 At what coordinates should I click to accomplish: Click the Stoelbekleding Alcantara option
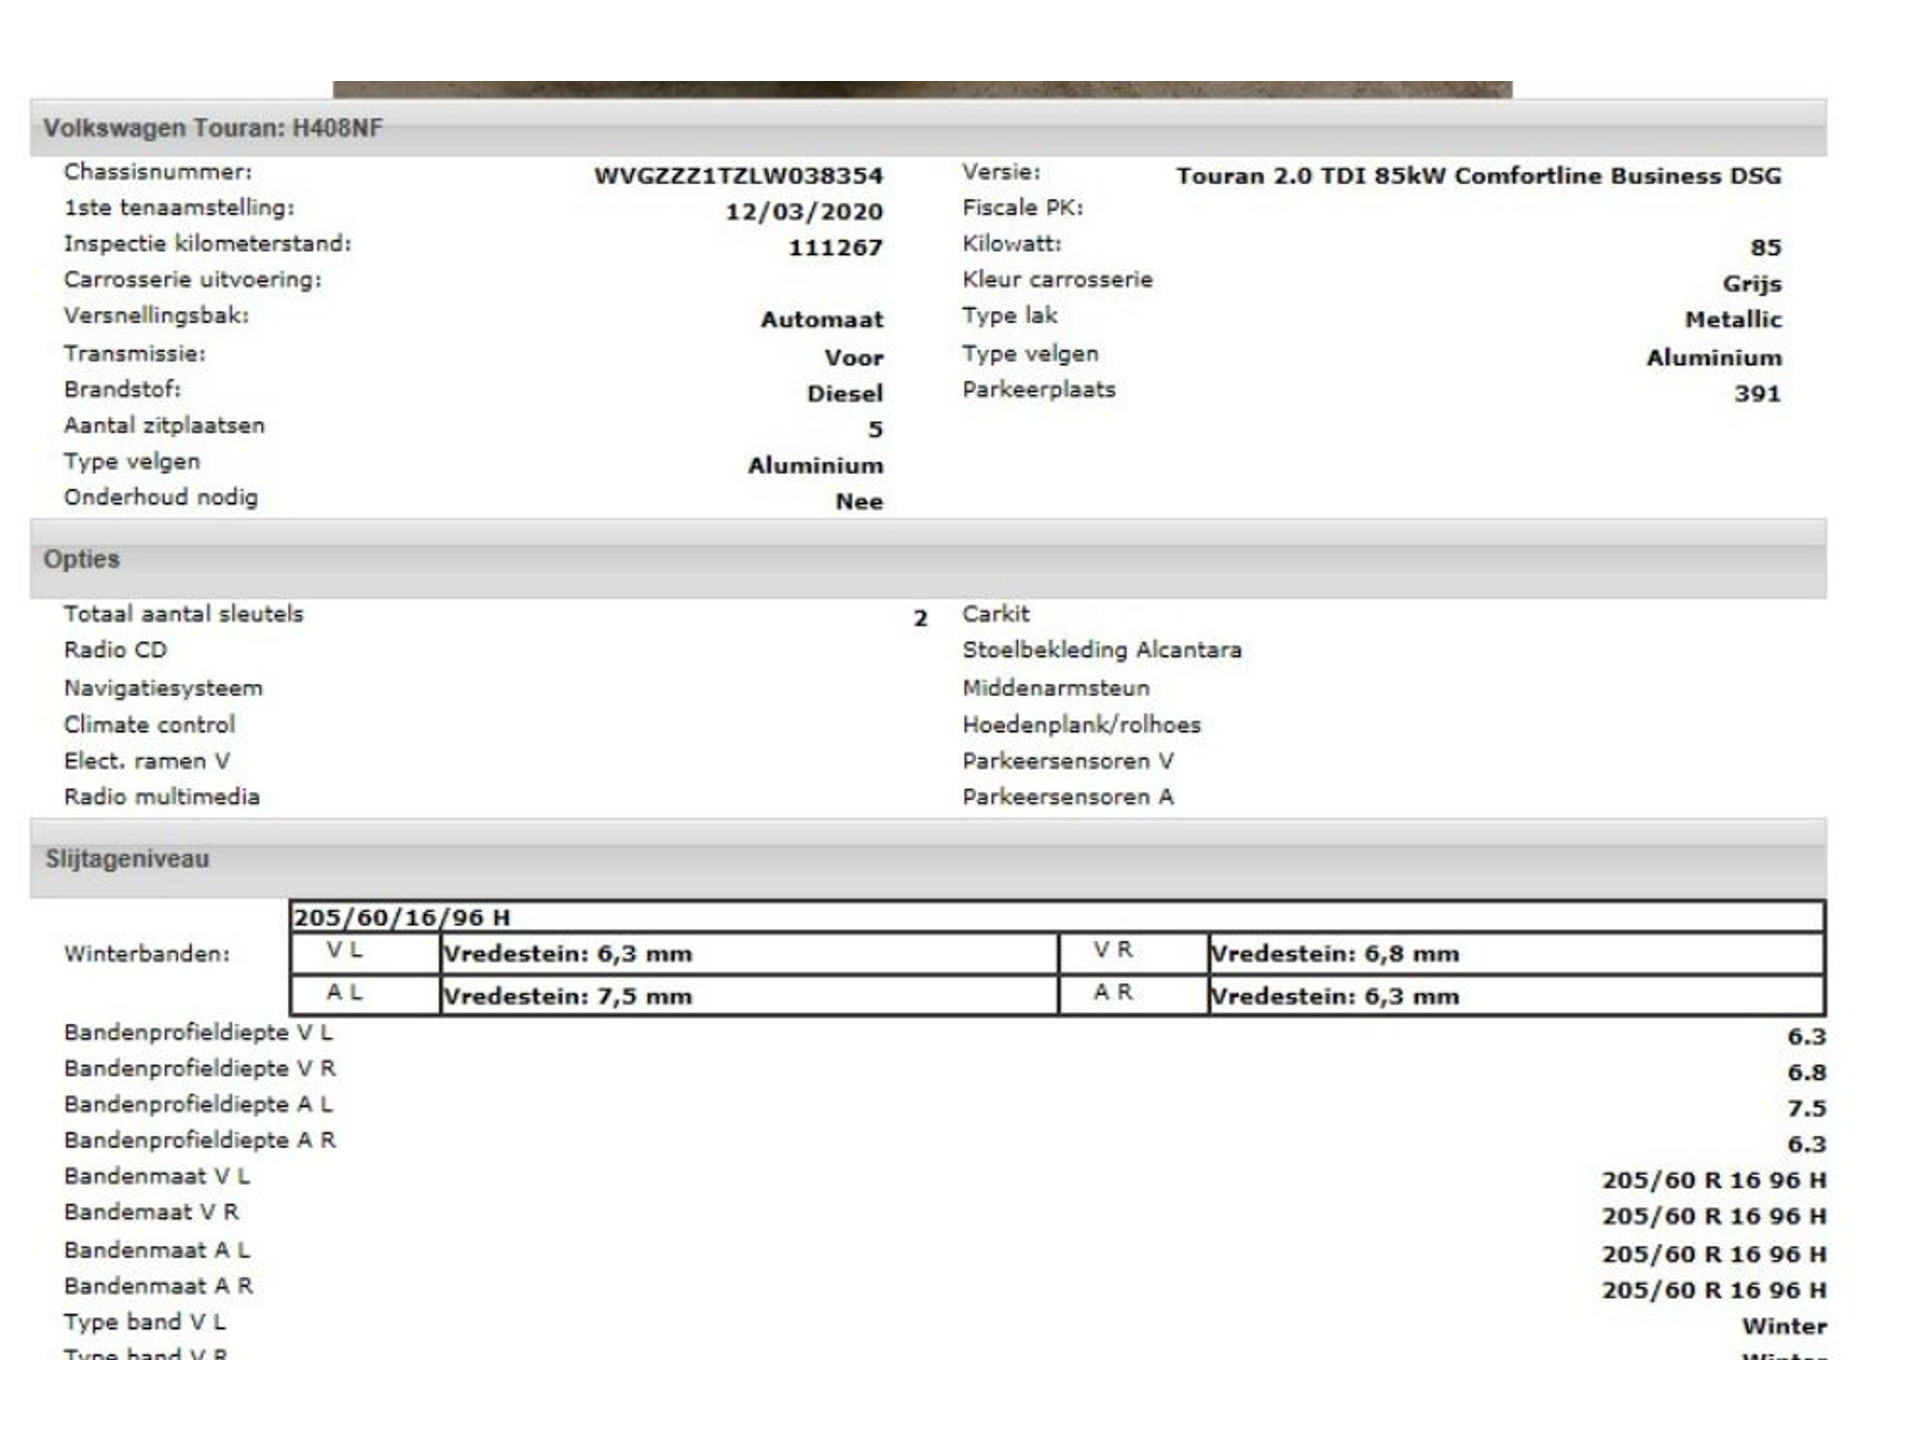(1101, 650)
